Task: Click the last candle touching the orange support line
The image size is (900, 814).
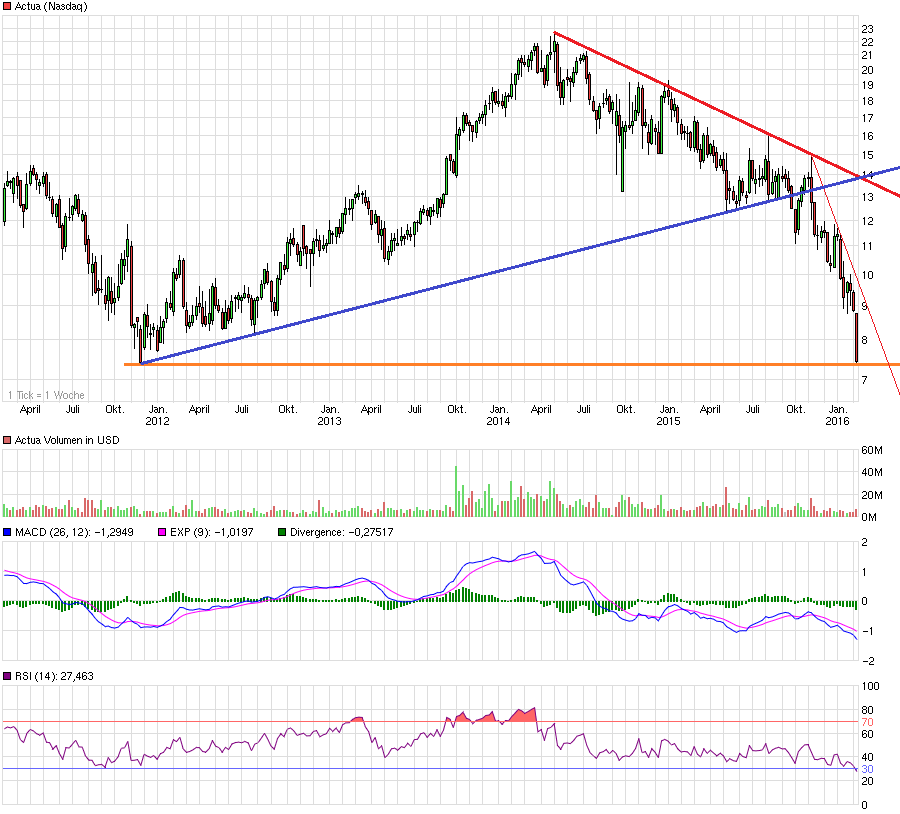Action: [856, 338]
